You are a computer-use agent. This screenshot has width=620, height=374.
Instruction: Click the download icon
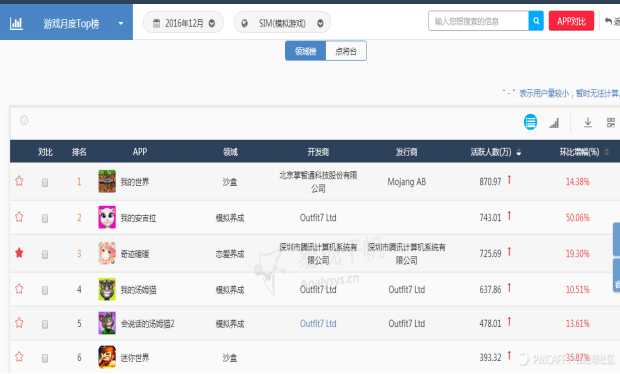pos(588,123)
